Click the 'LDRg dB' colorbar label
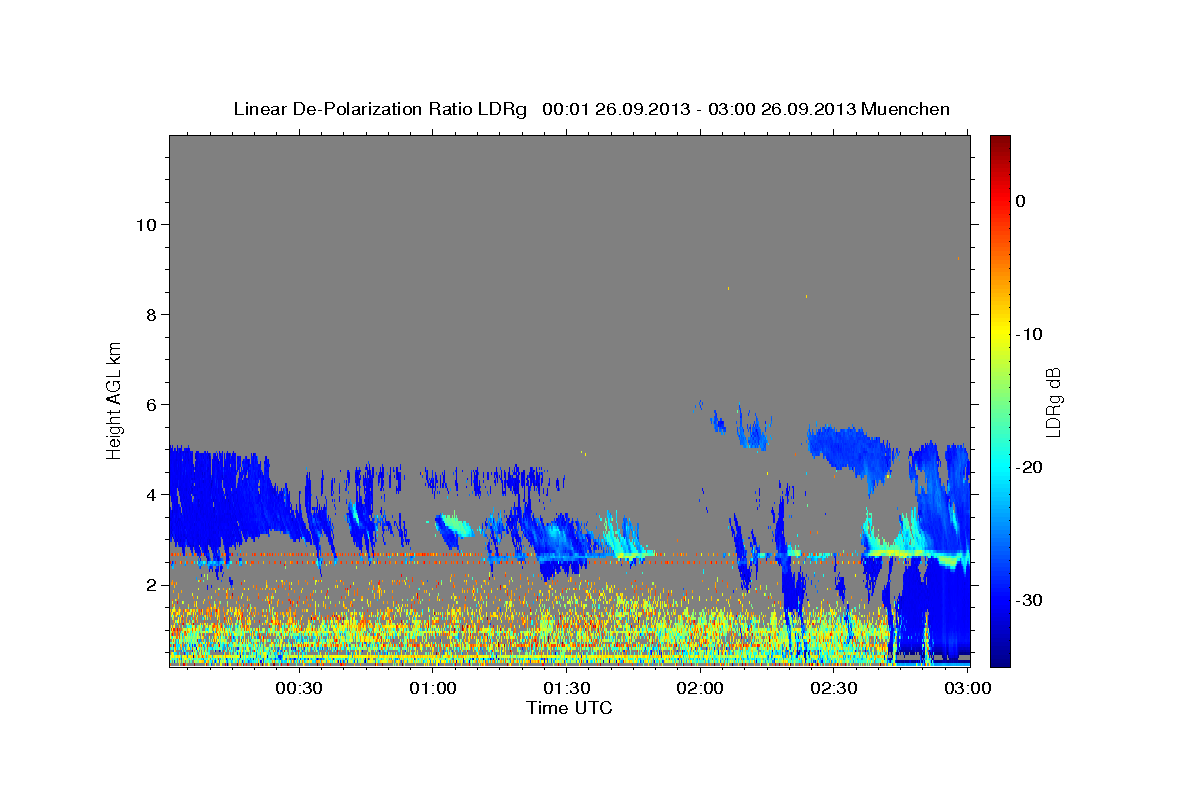Image resolution: width=1200 pixels, height=800 pixels. (x=1053, y=401)
